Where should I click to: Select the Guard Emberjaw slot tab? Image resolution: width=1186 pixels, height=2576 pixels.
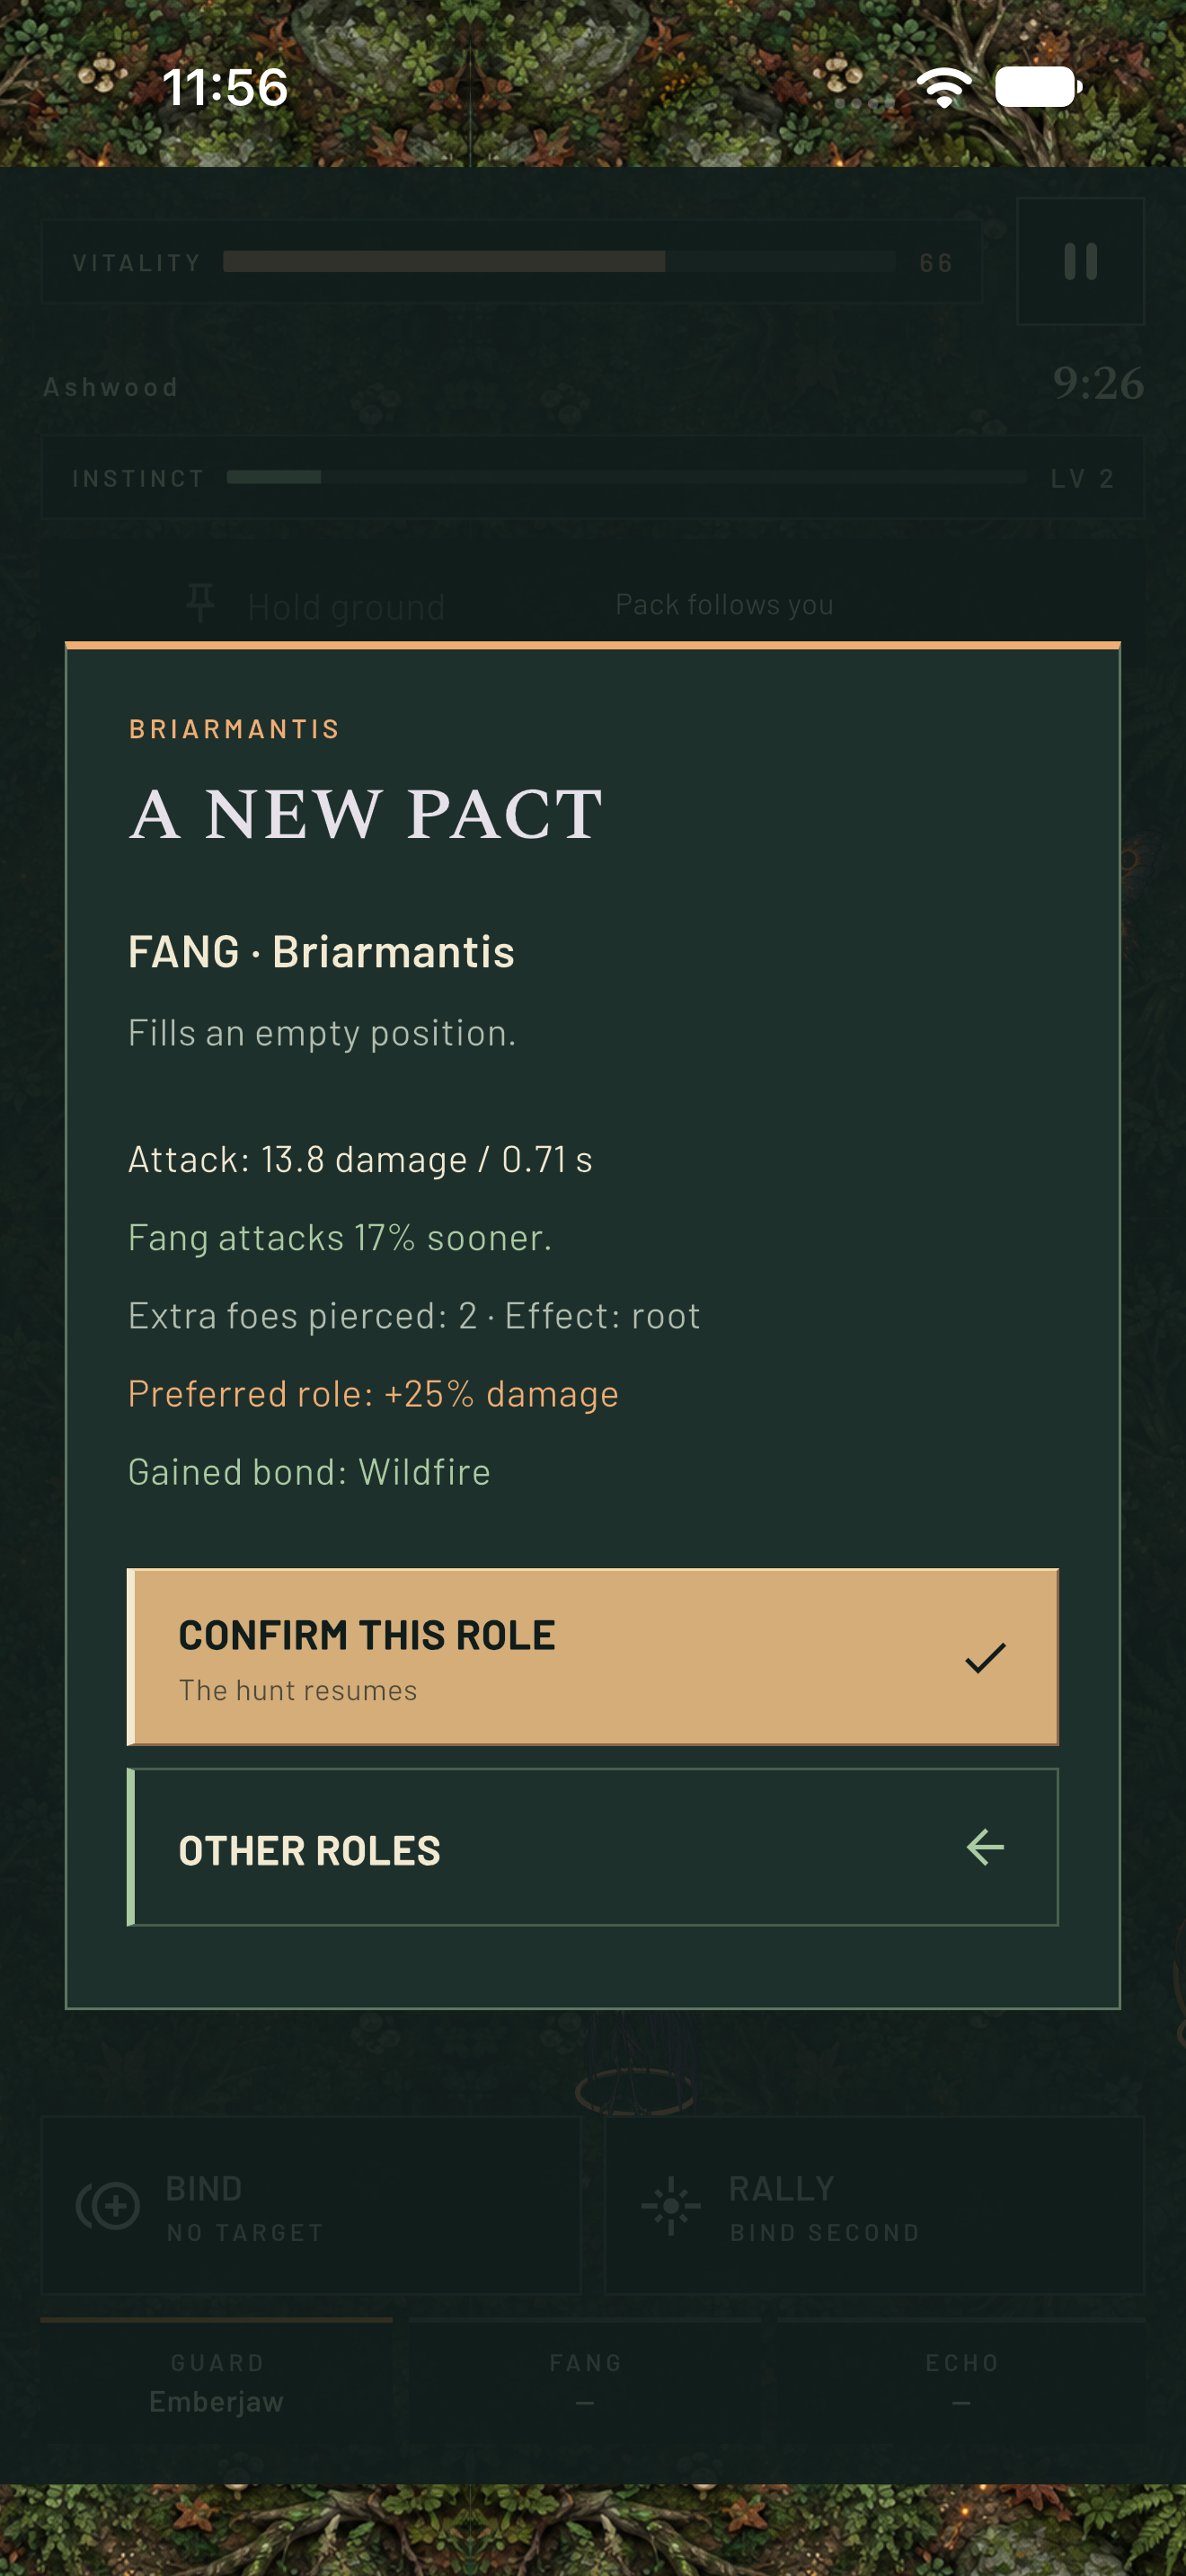tap(216, 2381)
